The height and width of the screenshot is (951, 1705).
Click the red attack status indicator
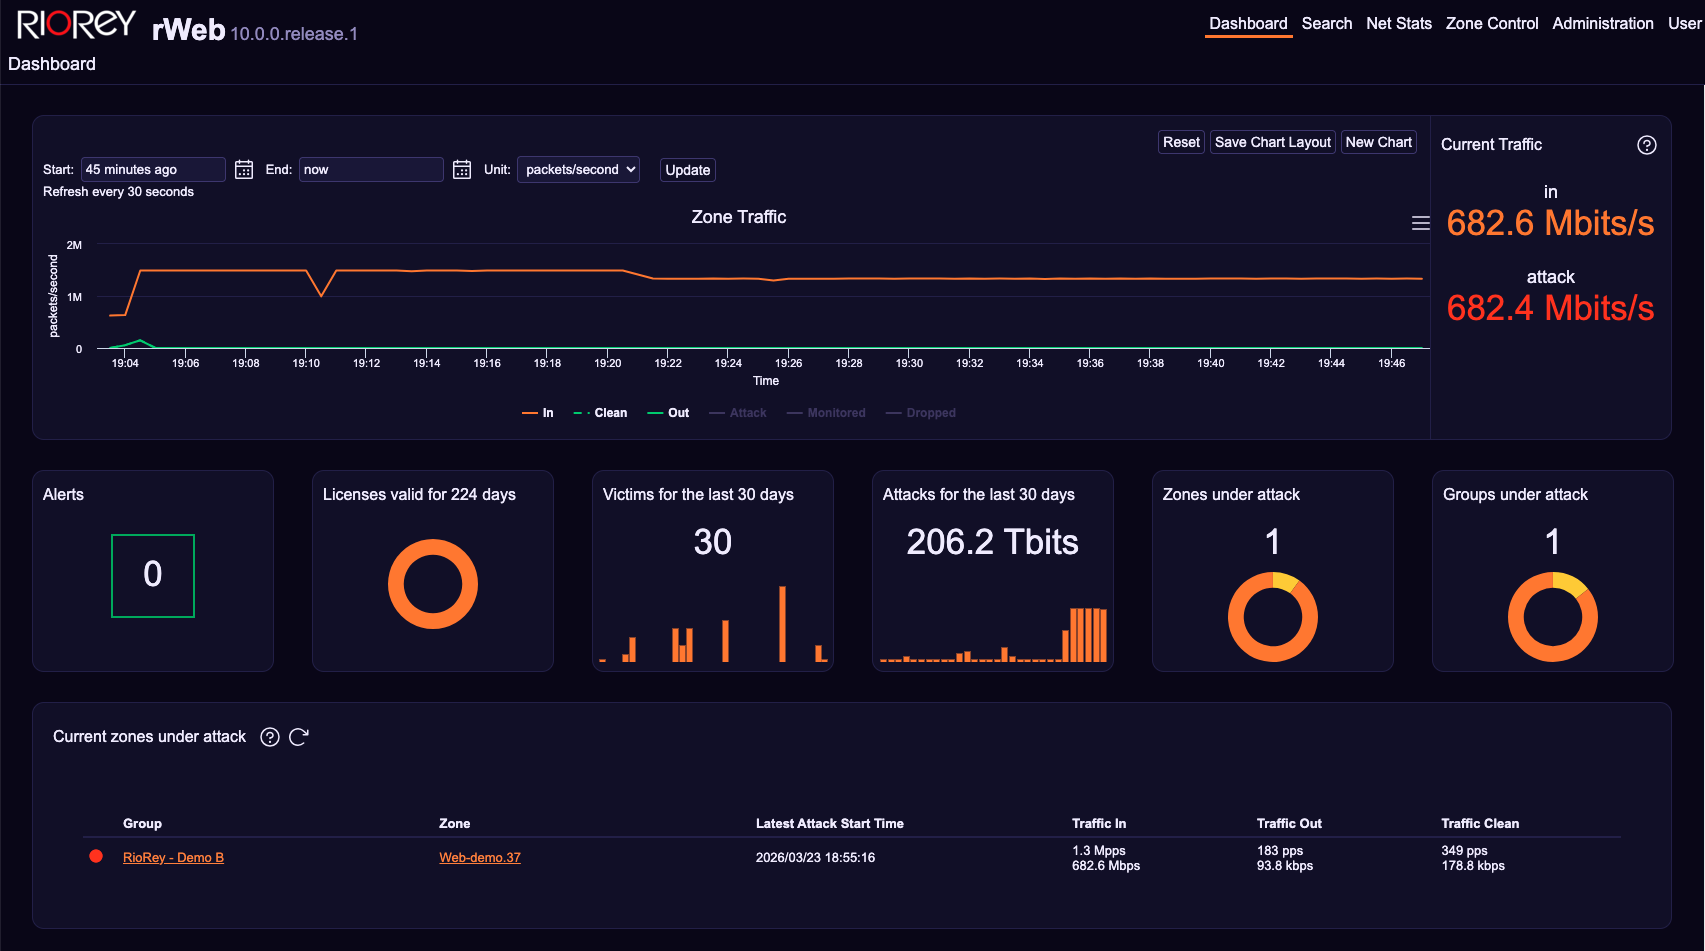tap(95, 856)
